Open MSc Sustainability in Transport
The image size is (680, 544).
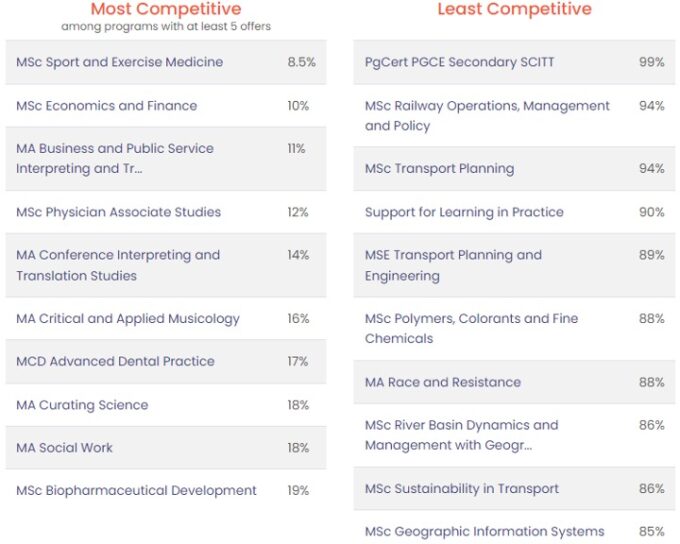514,488
